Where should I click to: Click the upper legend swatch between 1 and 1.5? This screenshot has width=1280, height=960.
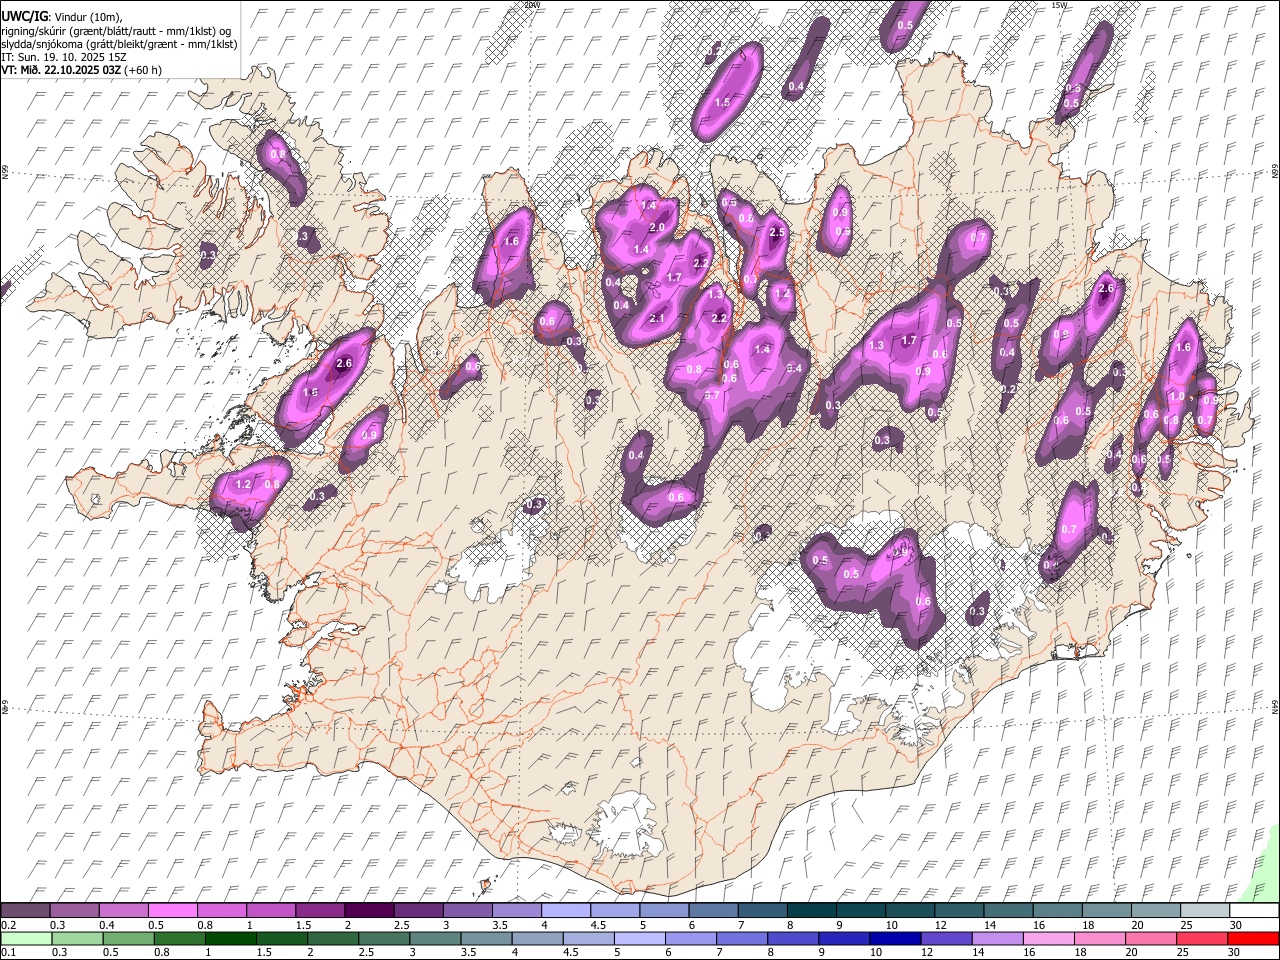pos(271,911)
